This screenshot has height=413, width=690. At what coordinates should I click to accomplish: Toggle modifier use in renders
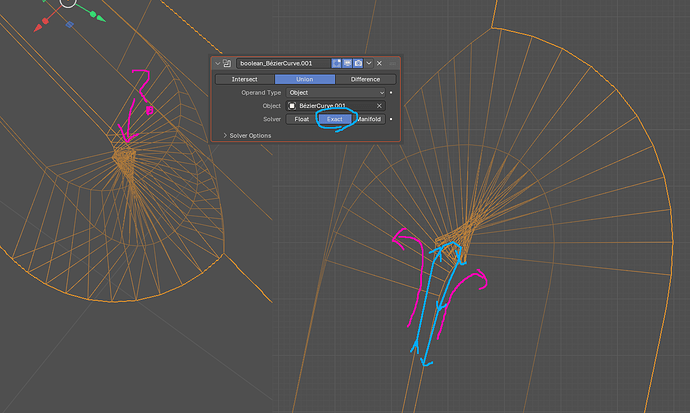pos(358,63)
